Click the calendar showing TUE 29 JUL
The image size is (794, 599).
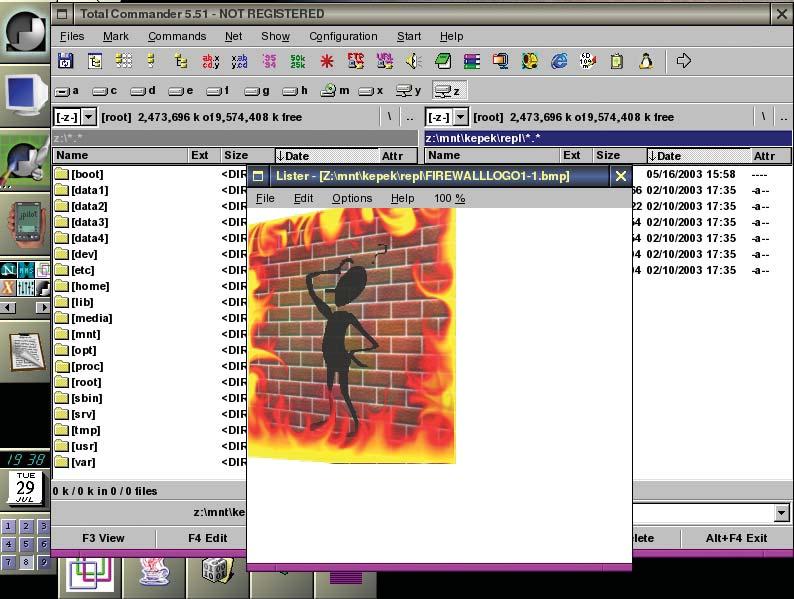(25, 488)
